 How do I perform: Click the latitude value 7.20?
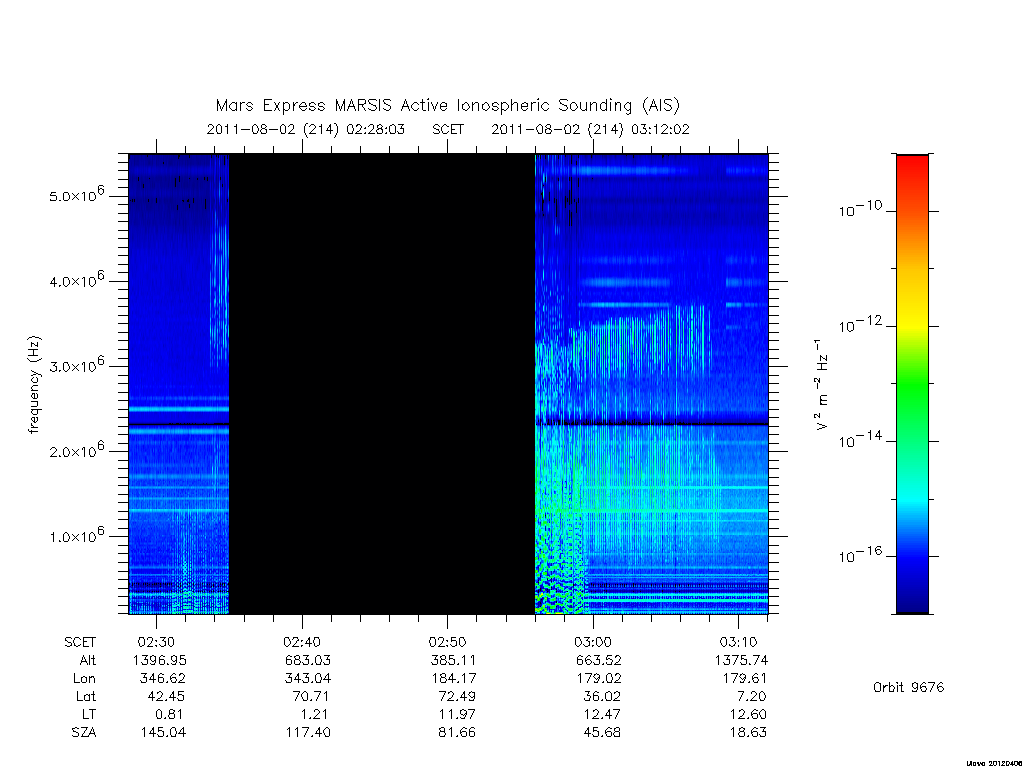(x=751, y=697)
